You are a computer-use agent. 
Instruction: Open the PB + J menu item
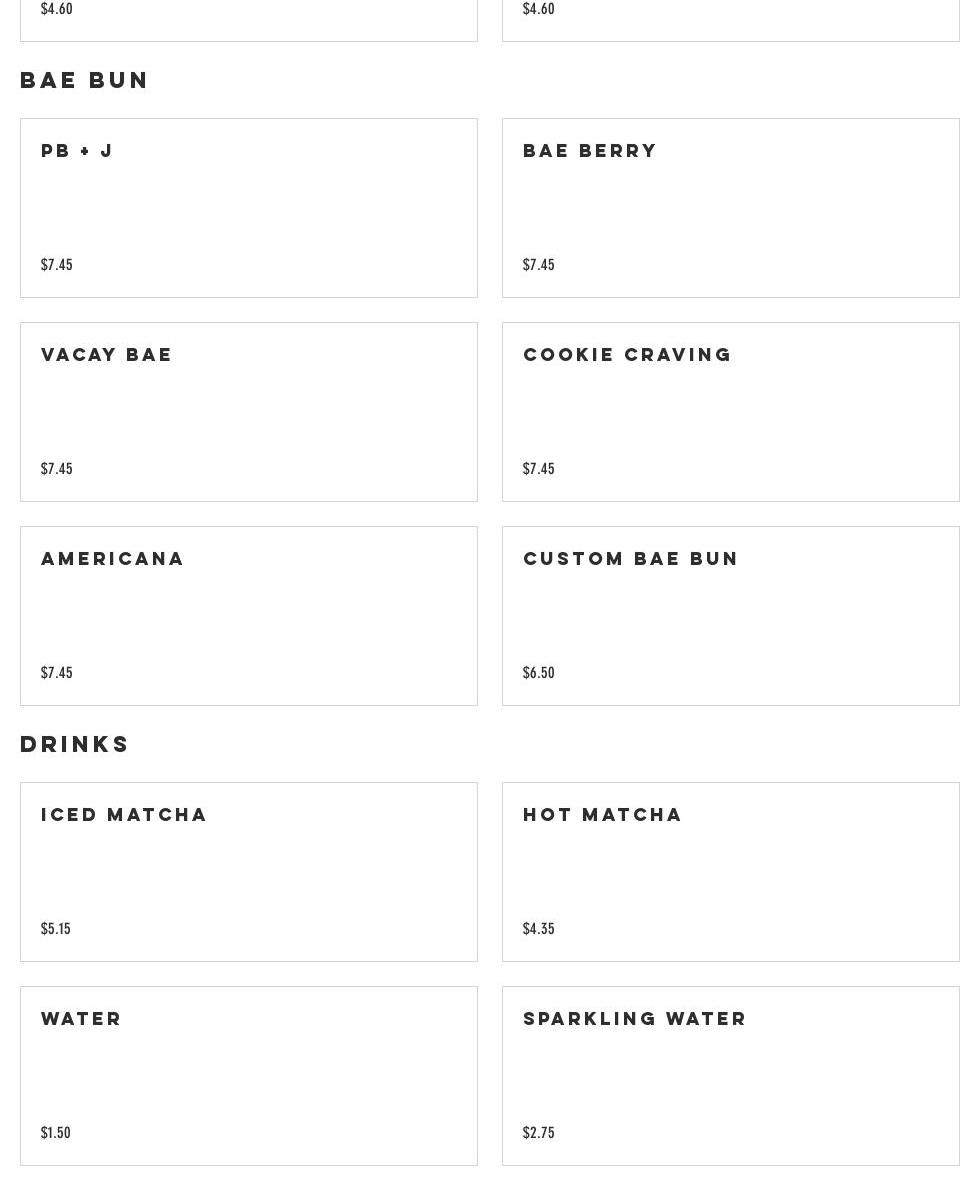[x=248, y=208]
